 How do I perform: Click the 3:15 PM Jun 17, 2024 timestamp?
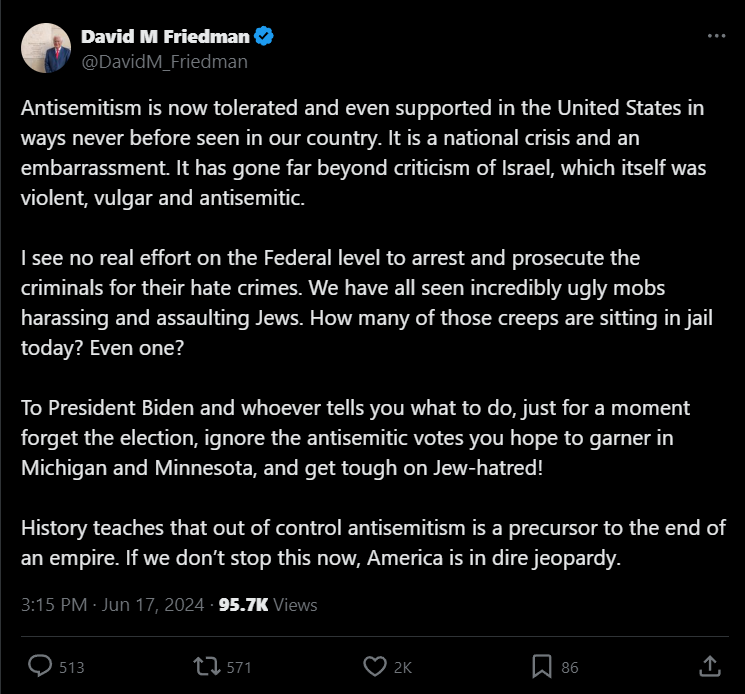pyautogui.click(x=112, y=605)
